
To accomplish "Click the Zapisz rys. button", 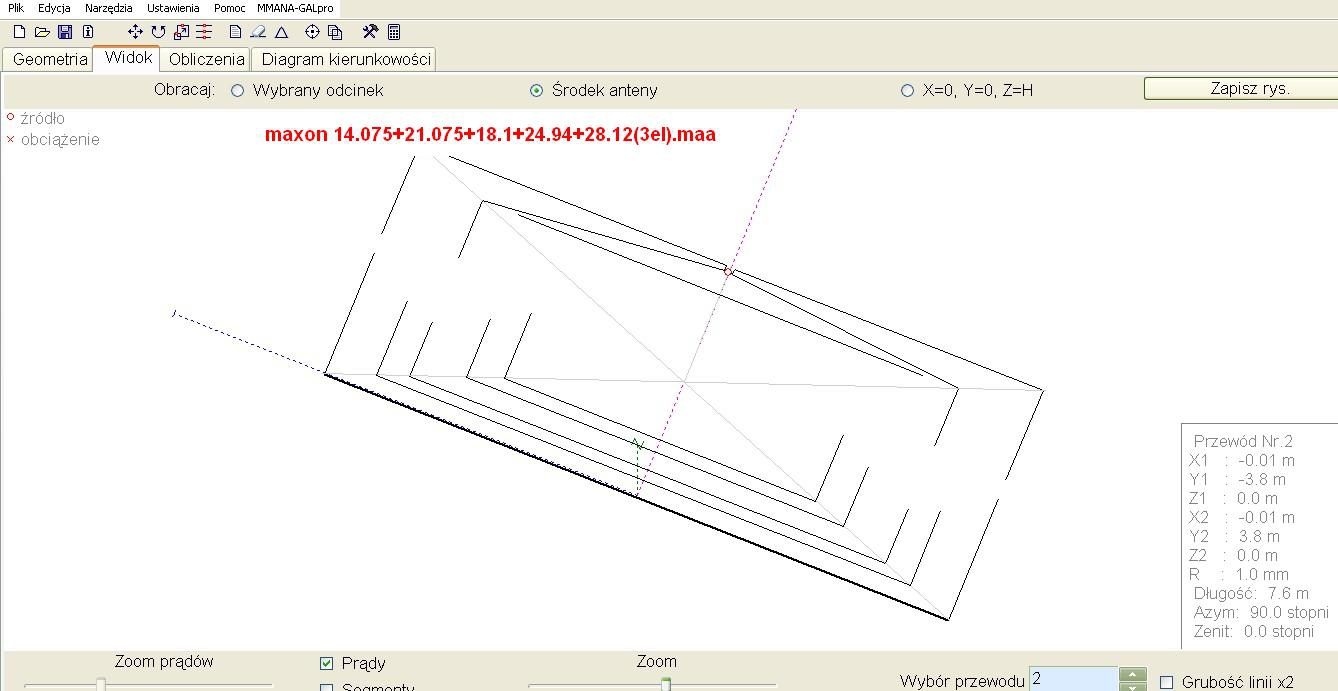I will click(1248, 88).
